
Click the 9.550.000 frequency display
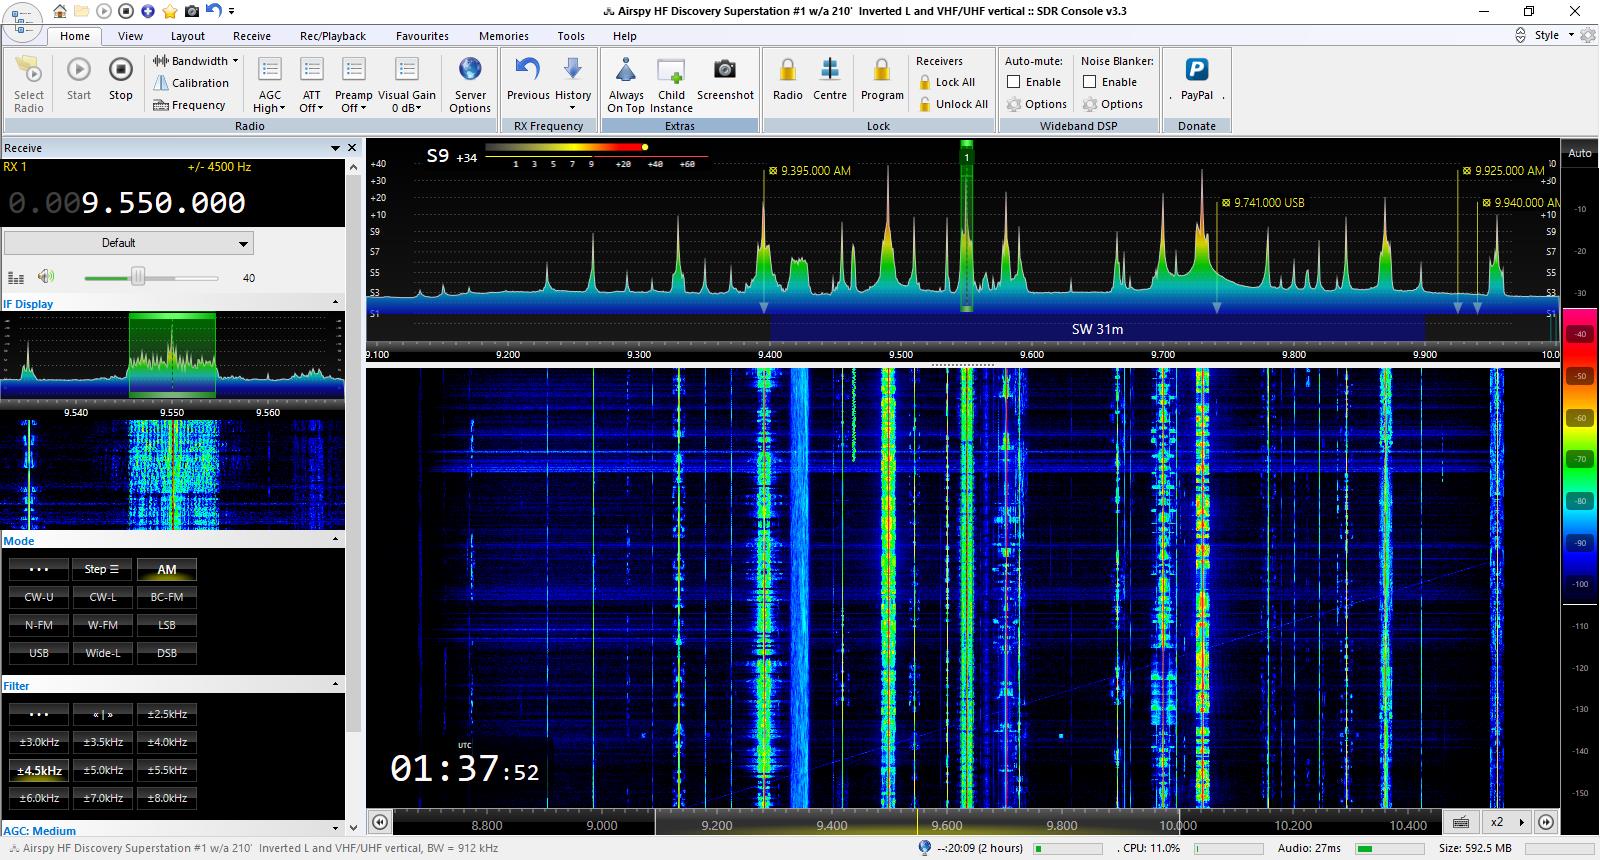163,203
